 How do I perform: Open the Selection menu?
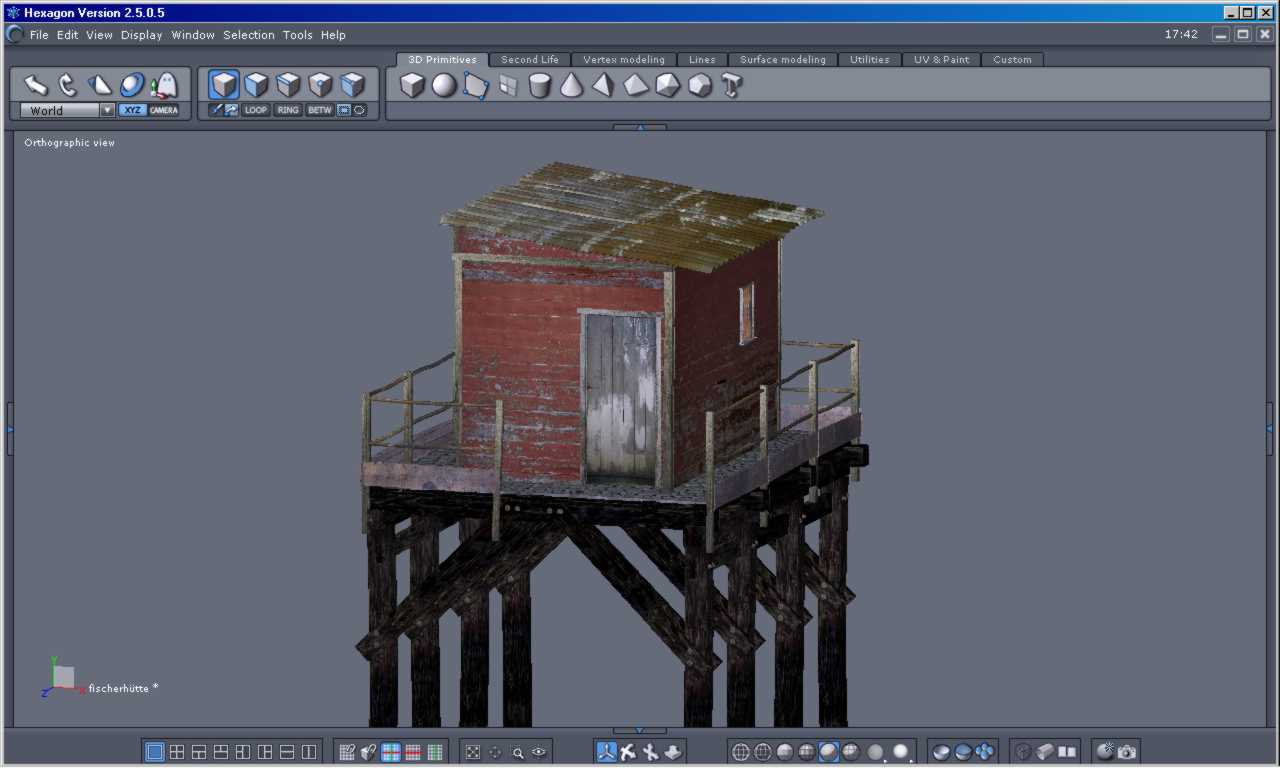point(248,35)
